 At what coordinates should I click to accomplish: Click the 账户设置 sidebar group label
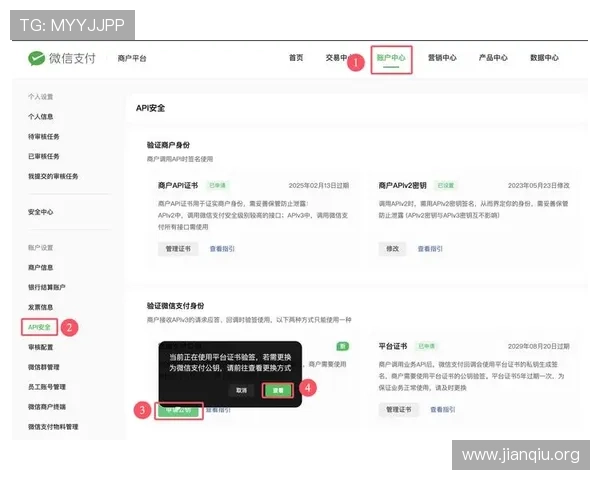coord(41,248)
